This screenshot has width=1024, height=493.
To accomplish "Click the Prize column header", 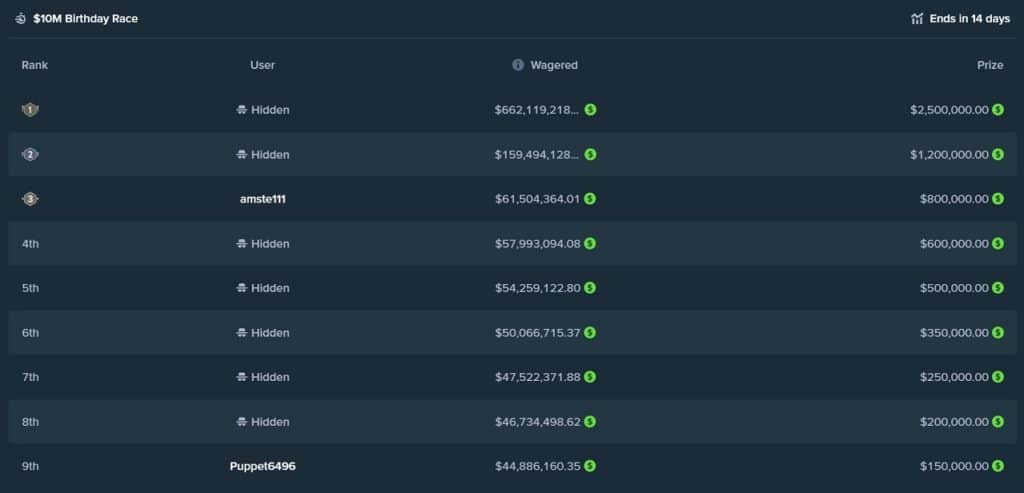I will coord(990,65).
